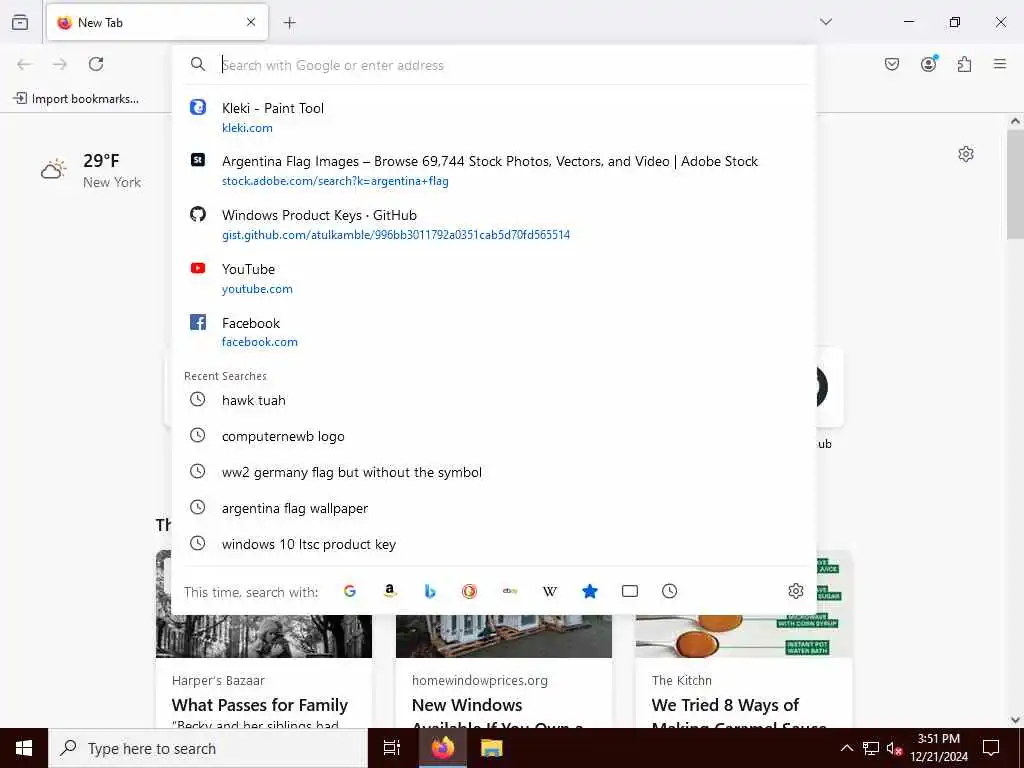
Task: Open Save to Pocket icon
Action: pyautogui.click(x=892, y=64)
